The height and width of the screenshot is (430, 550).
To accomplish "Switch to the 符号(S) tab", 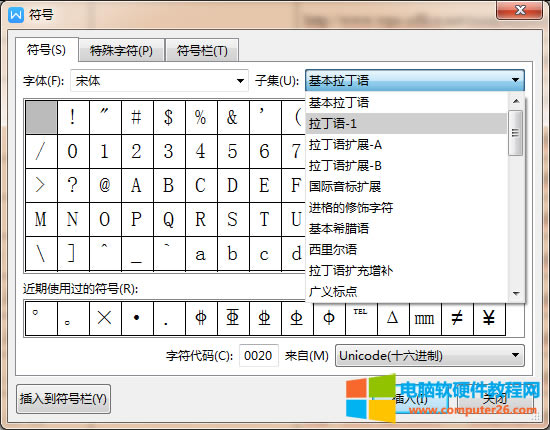I will 47,50.
